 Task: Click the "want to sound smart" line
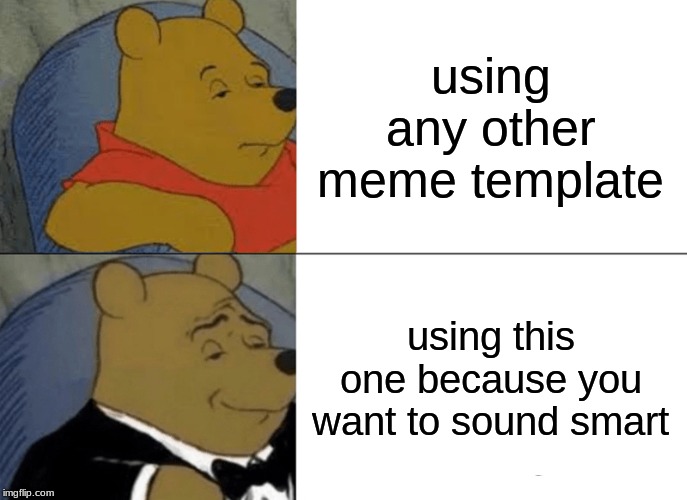[x=491, y=420]
